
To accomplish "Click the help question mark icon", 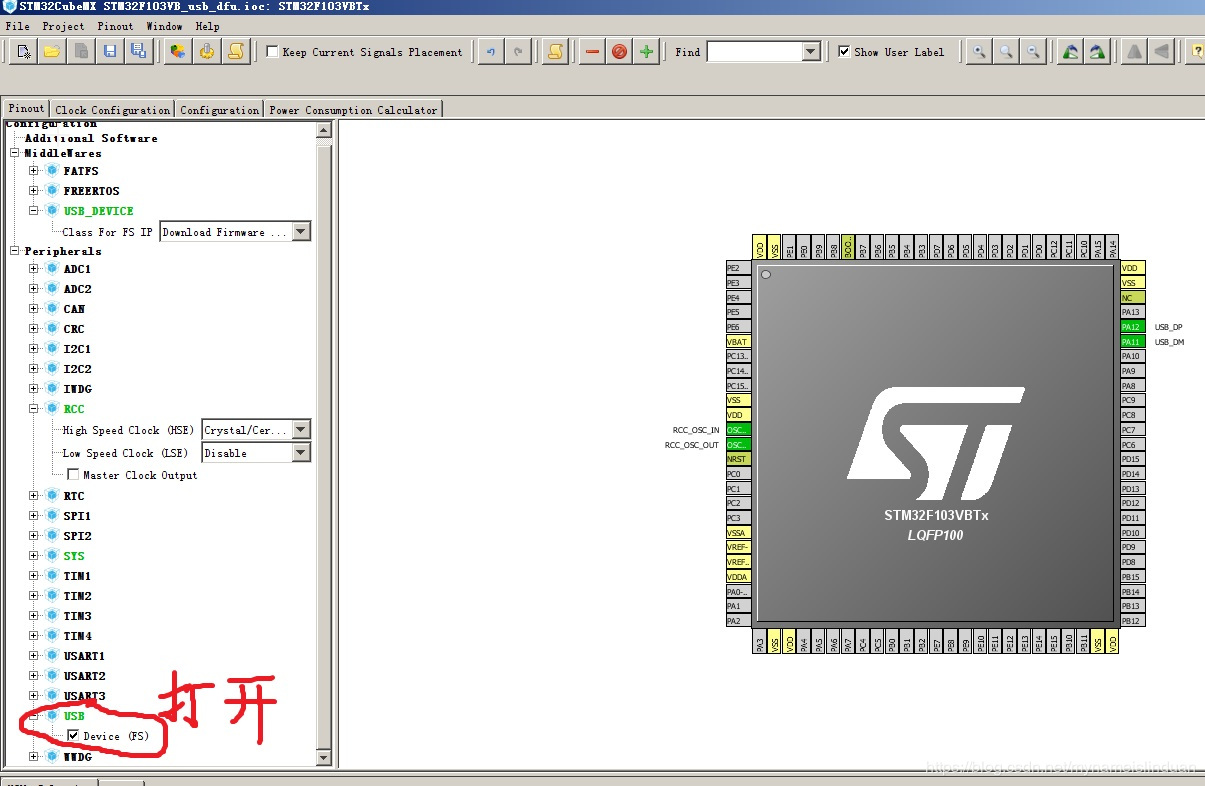I will (x=1196, y=52).
